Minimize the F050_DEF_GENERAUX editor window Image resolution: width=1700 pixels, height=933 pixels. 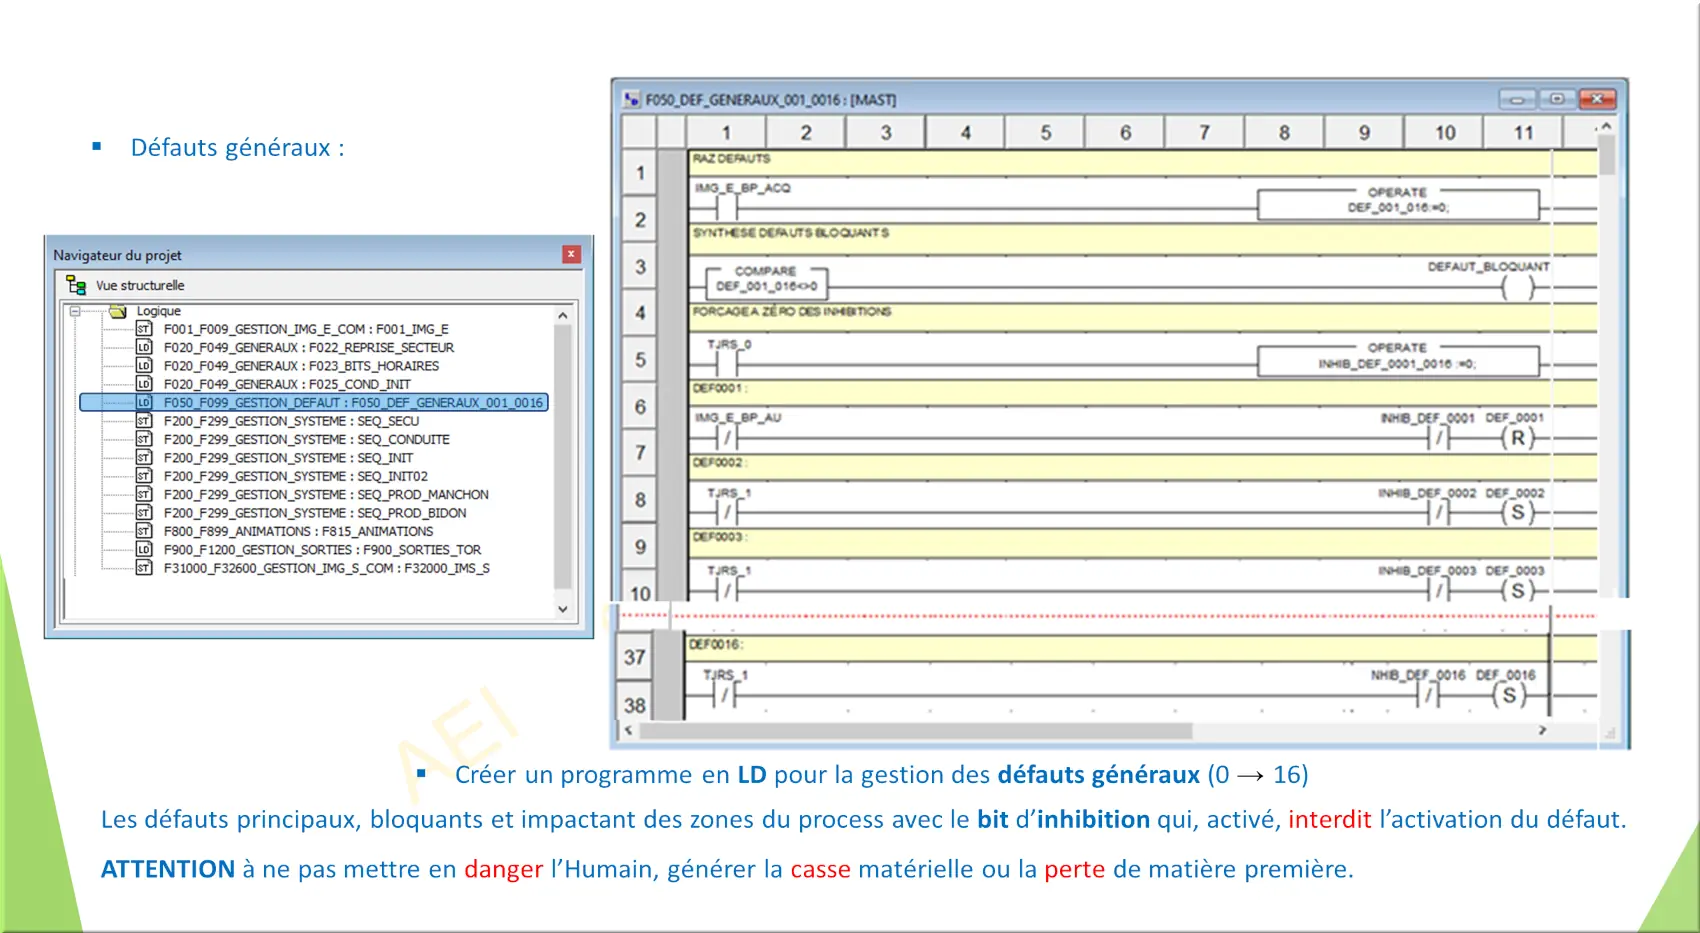[1517, 99]
